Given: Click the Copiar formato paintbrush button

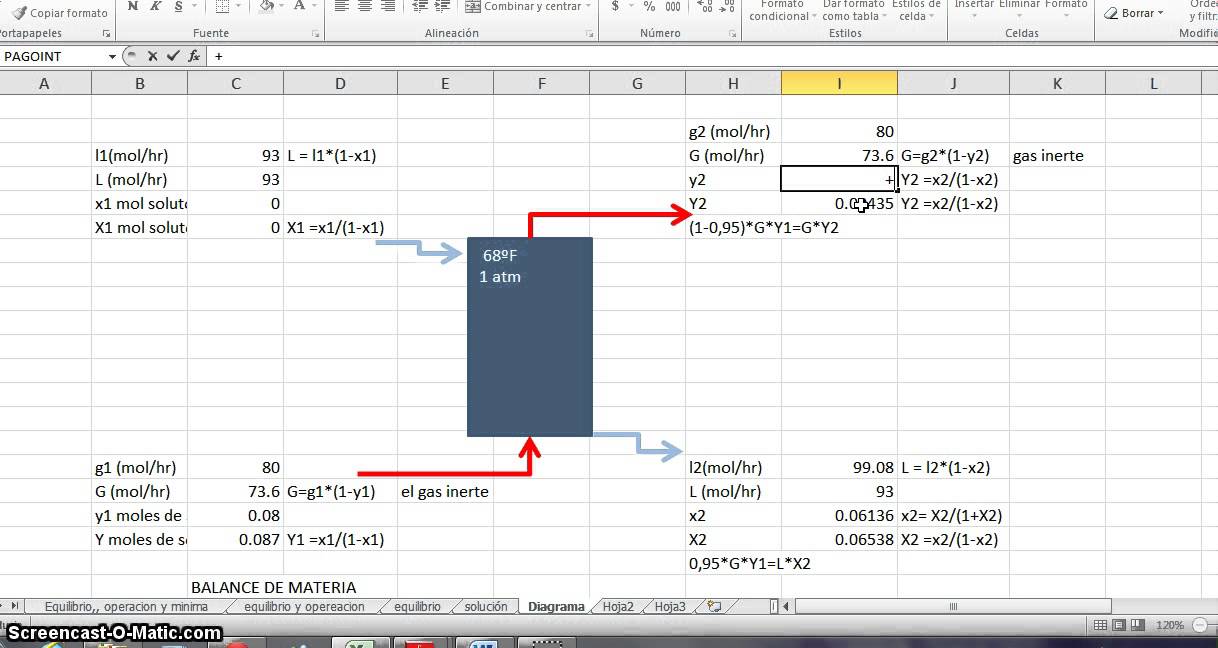Looking at the screenshot, I should 59,13.
